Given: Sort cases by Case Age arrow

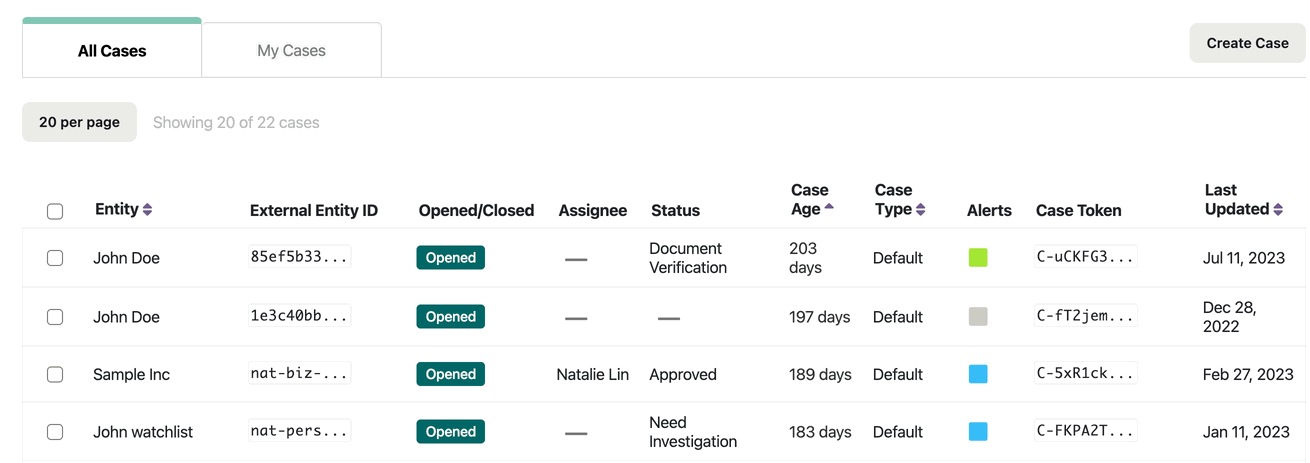Looking at the screenshot, I should pyautogui.click(x=829, y=208).
